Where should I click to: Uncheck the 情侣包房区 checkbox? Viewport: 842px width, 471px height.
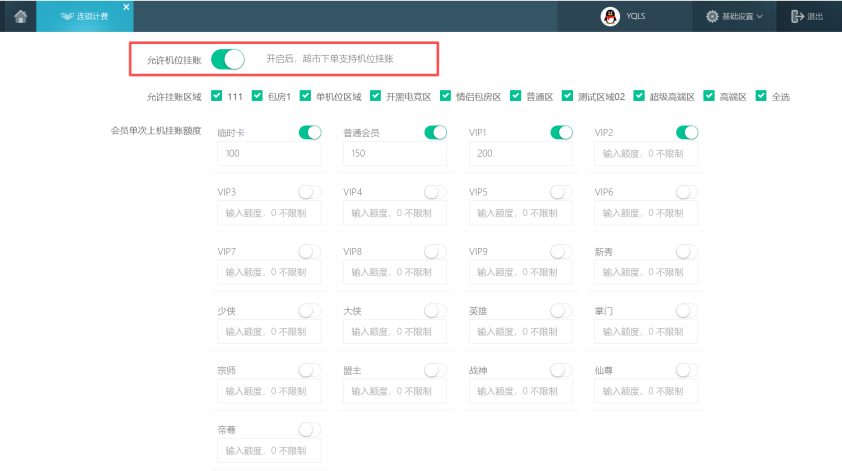click(x=445, y=96)
